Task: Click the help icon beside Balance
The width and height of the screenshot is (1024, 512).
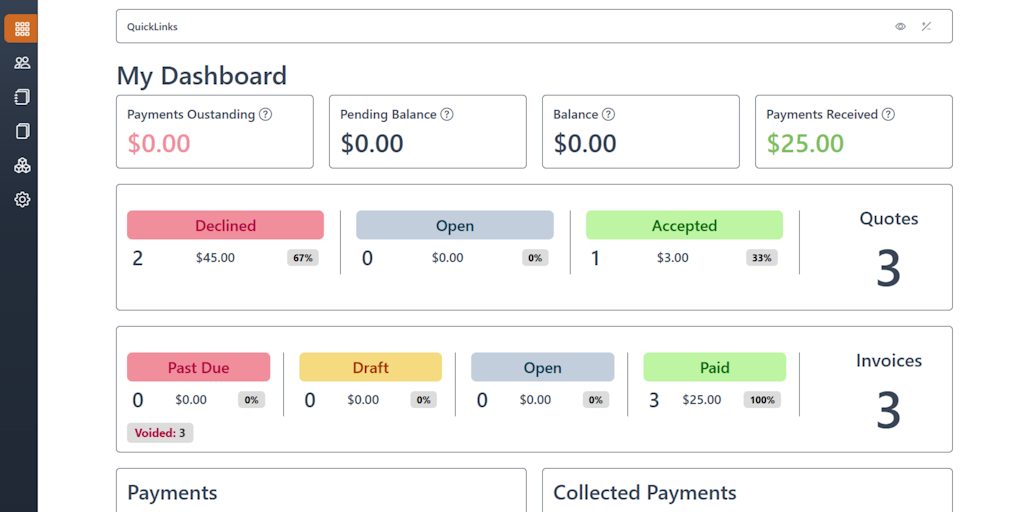Action: point(608,114)
